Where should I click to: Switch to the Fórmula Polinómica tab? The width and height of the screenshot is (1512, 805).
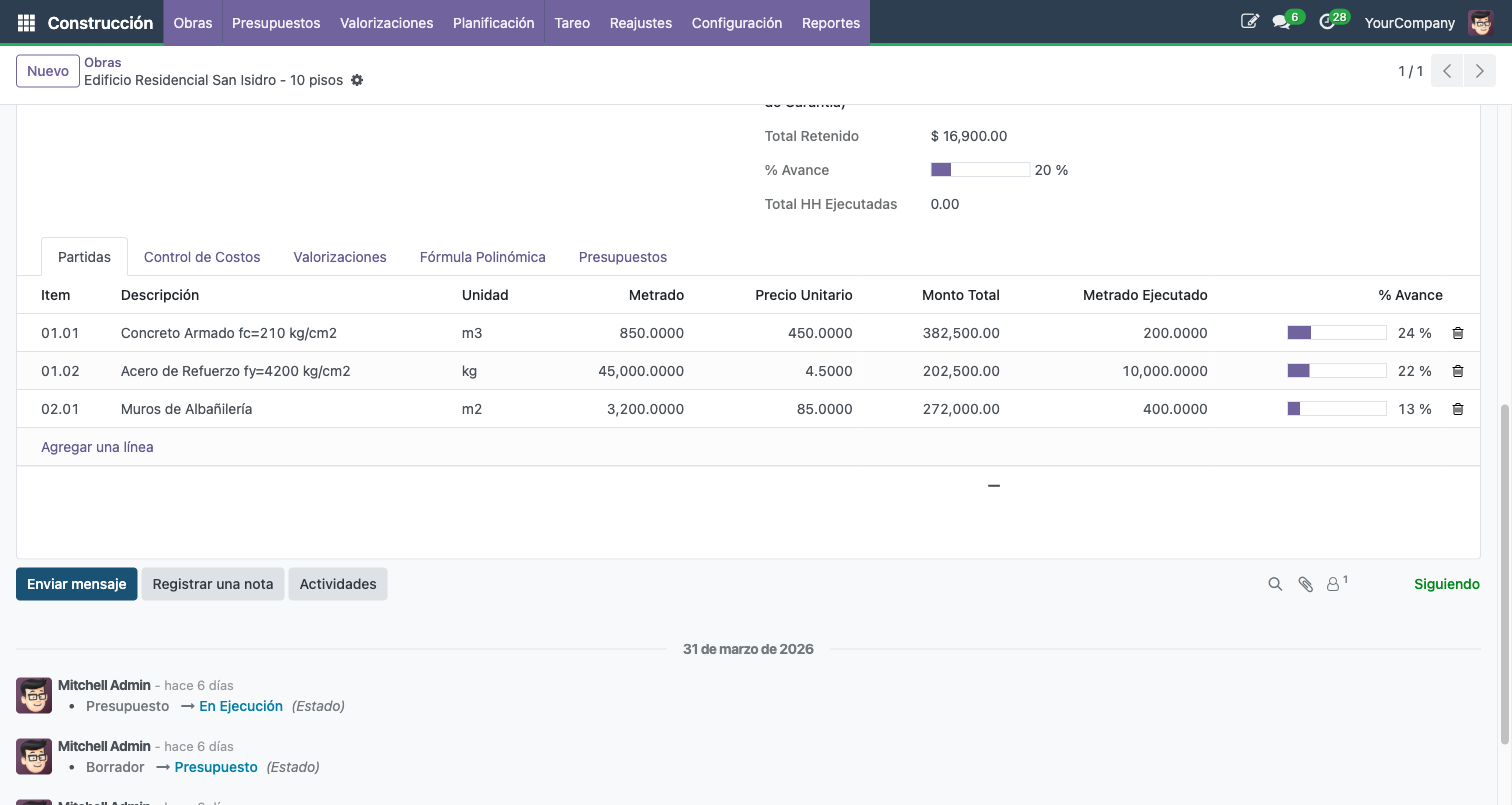(482, 257)
